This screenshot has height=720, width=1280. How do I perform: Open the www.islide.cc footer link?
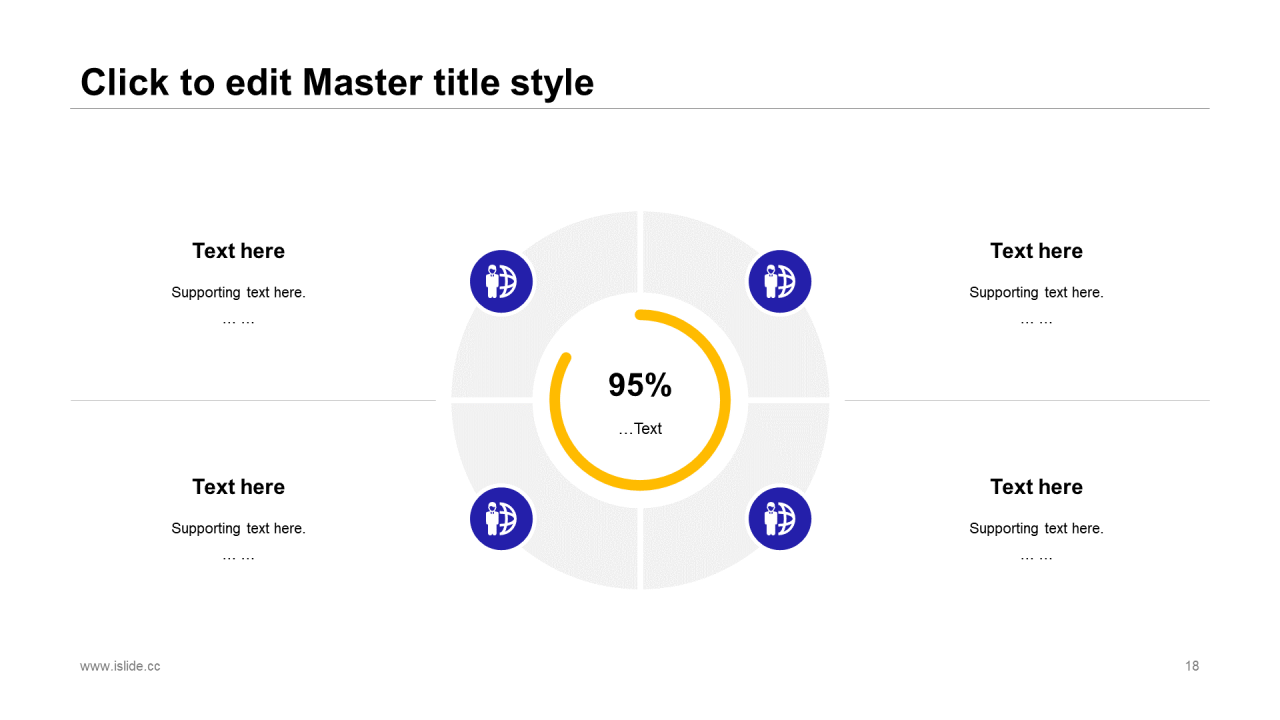[120, 666]
